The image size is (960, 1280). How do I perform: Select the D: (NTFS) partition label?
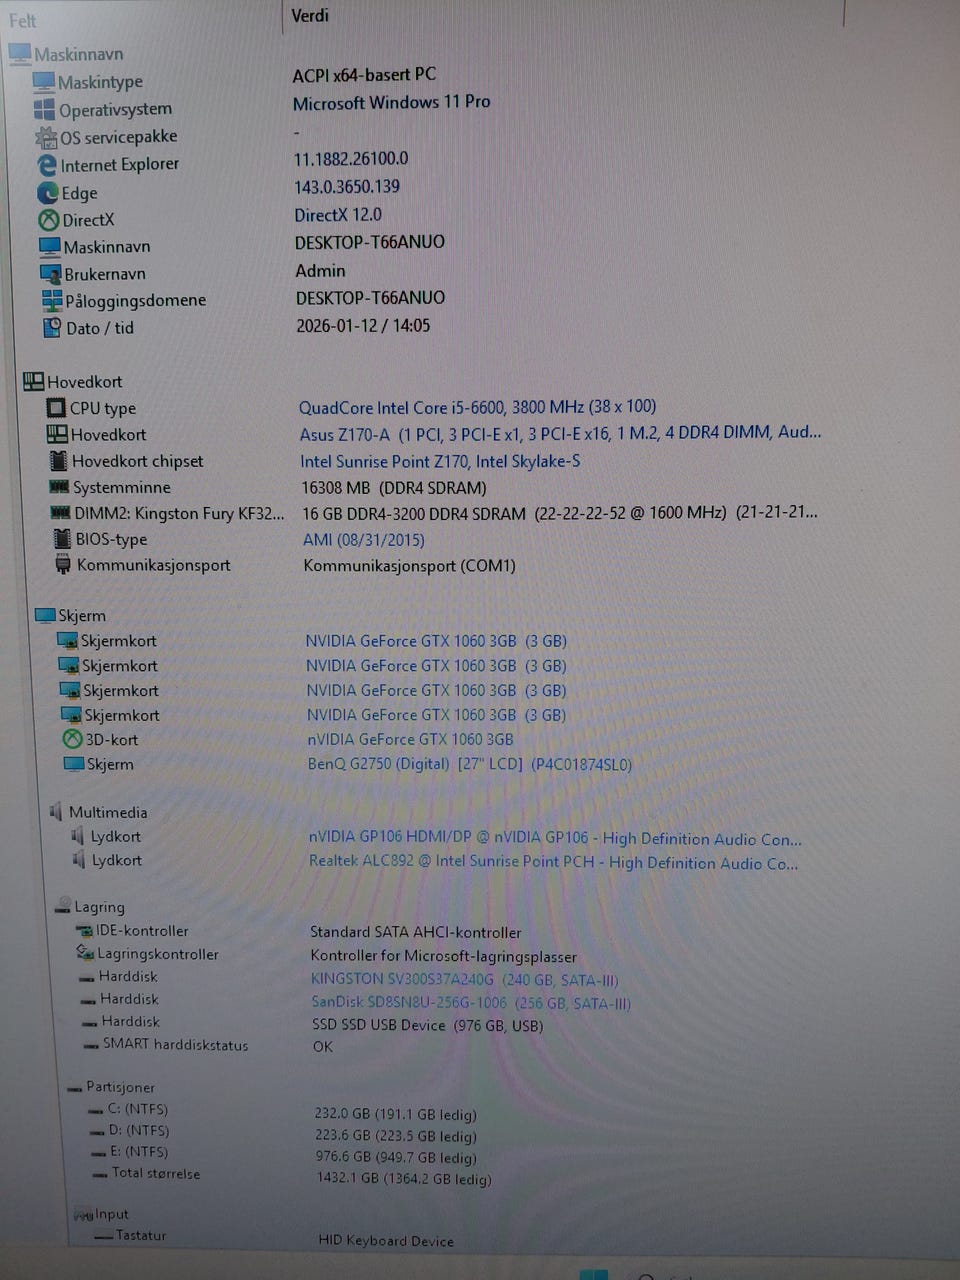coord(139,1131)
